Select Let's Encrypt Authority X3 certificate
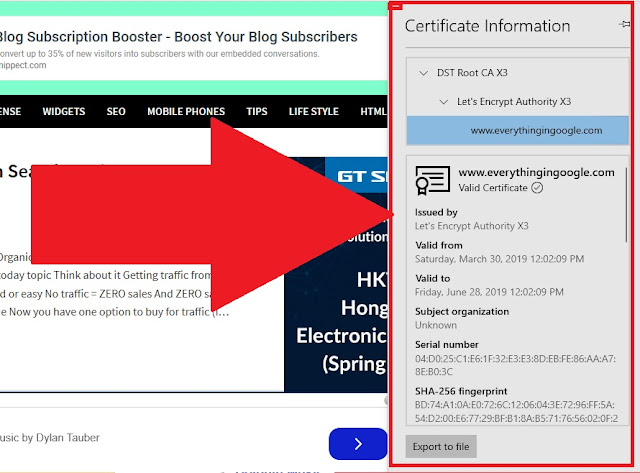640x473 pixels. click(x=514, y=102)
